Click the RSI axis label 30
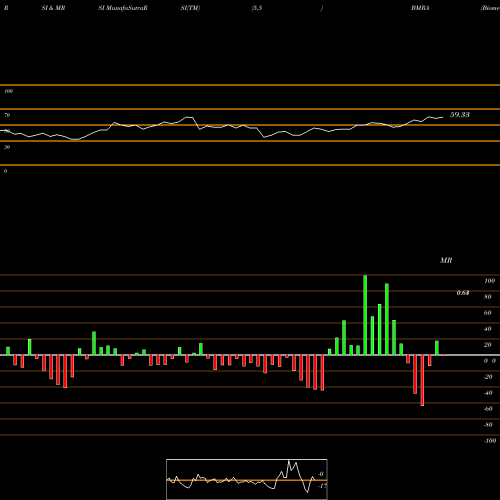The width and height of the screenshot is (500, 500). [7, 147]
